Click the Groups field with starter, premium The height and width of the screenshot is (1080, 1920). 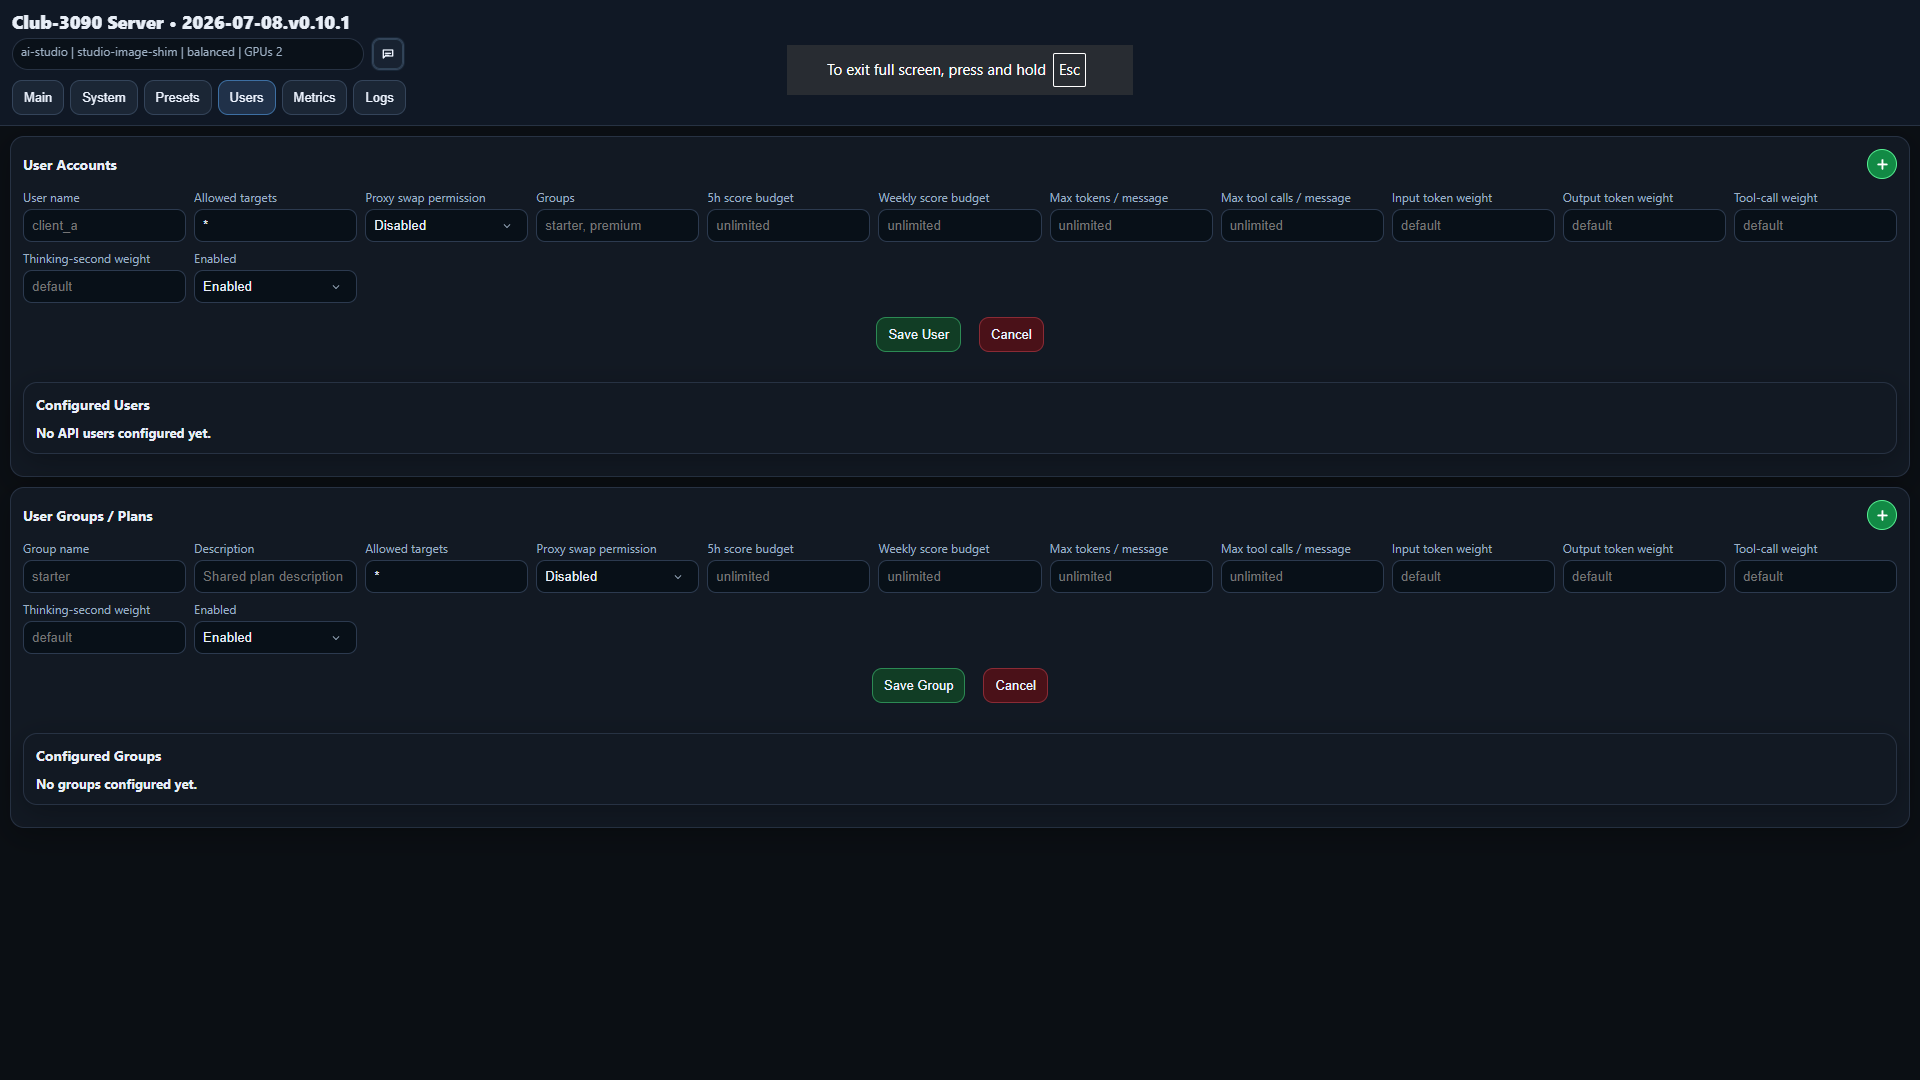[617, 226]
